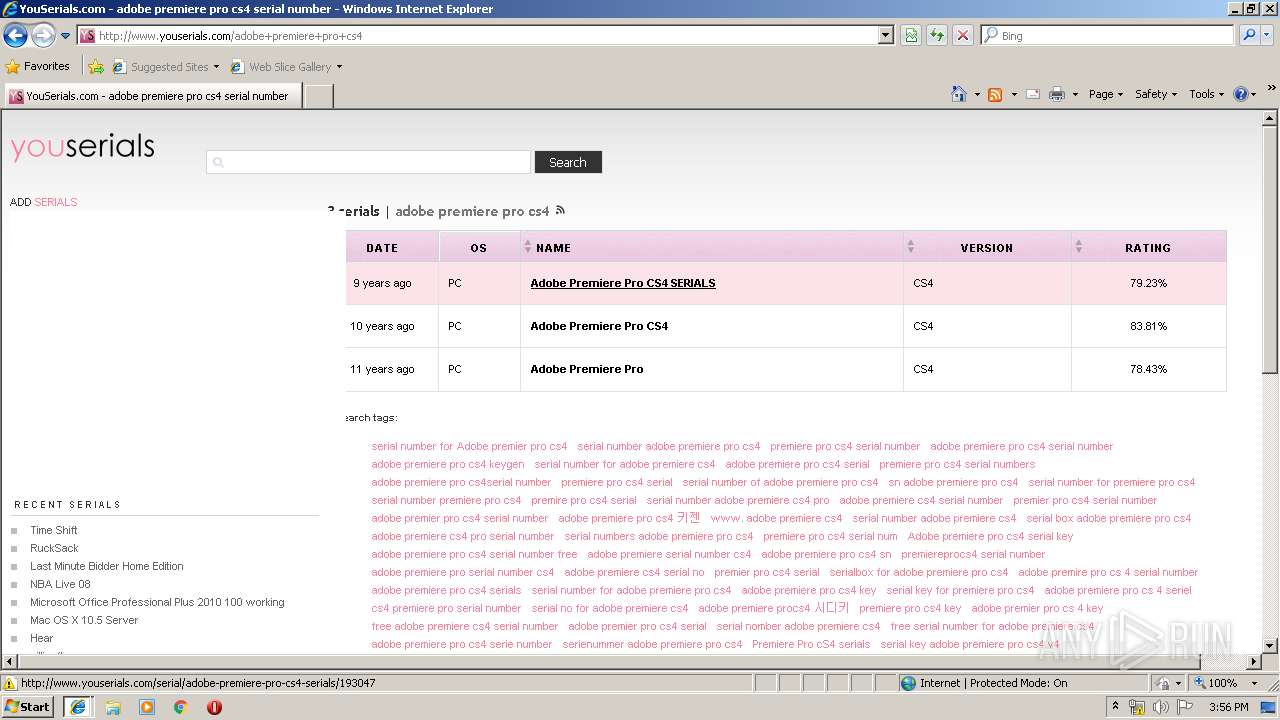Click the search tag adobe premiere pro cs4 keygen
Image resolution: width=1280 pixels, height=720 pixels.
click(x=448, y=464)
